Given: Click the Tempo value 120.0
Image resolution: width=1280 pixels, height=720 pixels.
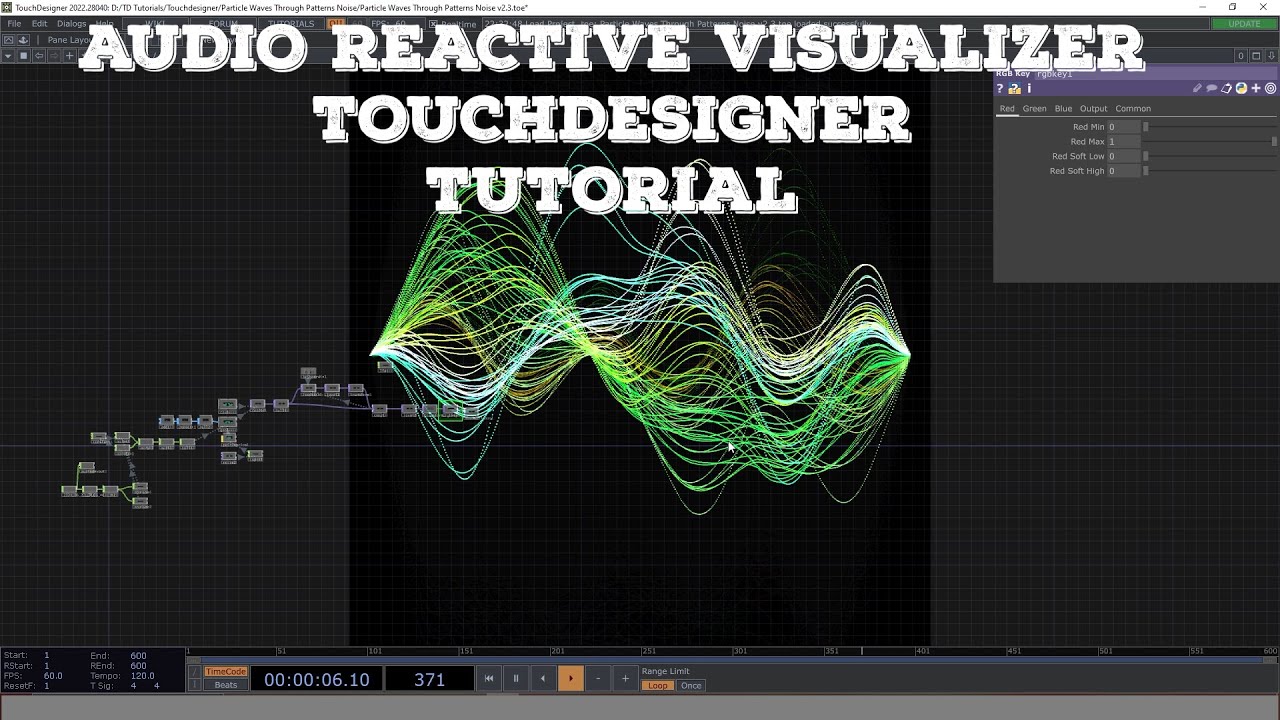Looking at the screenshot, I should [x=143, y=676].
